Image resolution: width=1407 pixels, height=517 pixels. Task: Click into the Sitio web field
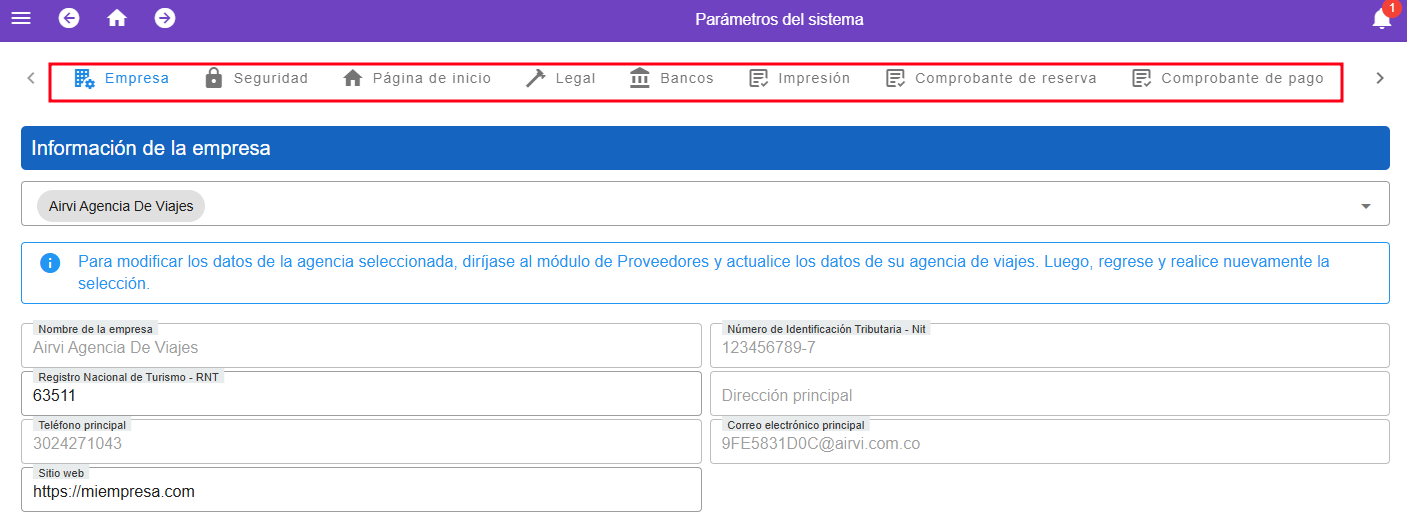tap(361, 491)
